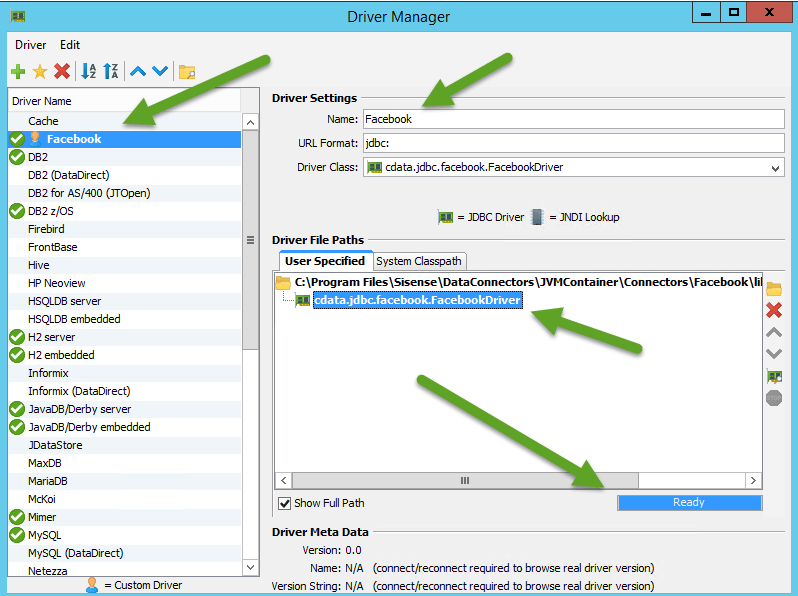The image size is (798, 596).
Task: Move driver down with blue down arrow
Action: point(160,71)
